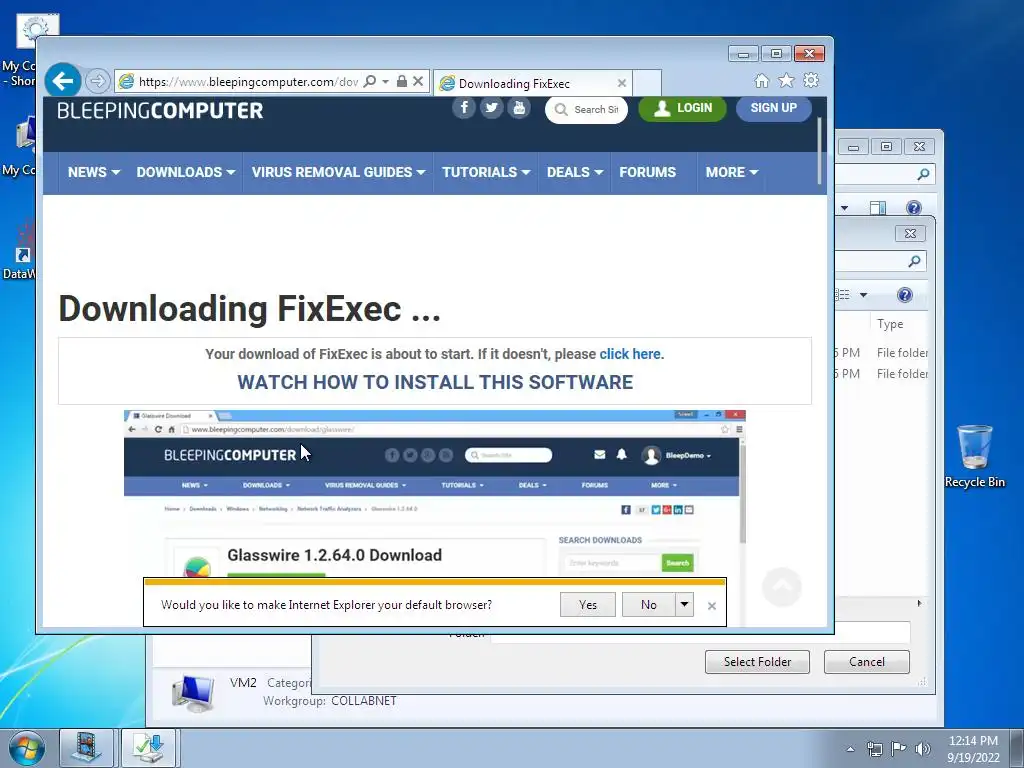Click the Select Folder button
The image size is (1024, 768).
757,662
